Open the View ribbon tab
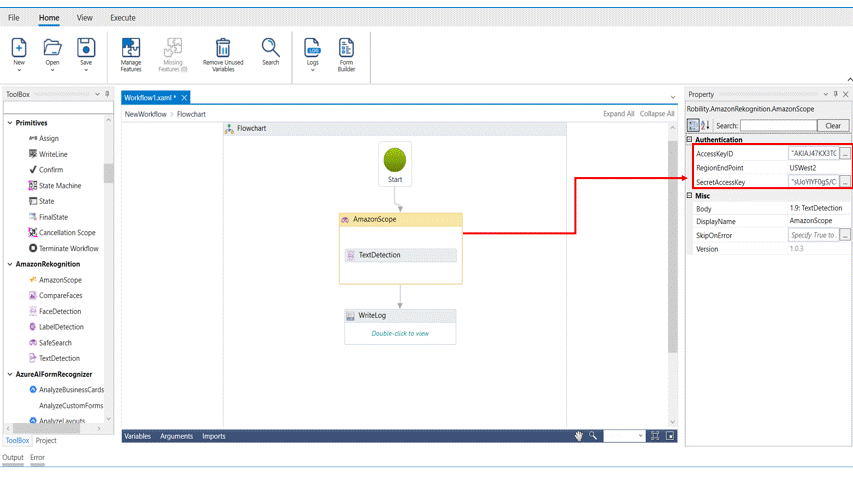Image resolution: width=853 pixels, height=480 pixels. pyautogui.click(x=85, y=18)
